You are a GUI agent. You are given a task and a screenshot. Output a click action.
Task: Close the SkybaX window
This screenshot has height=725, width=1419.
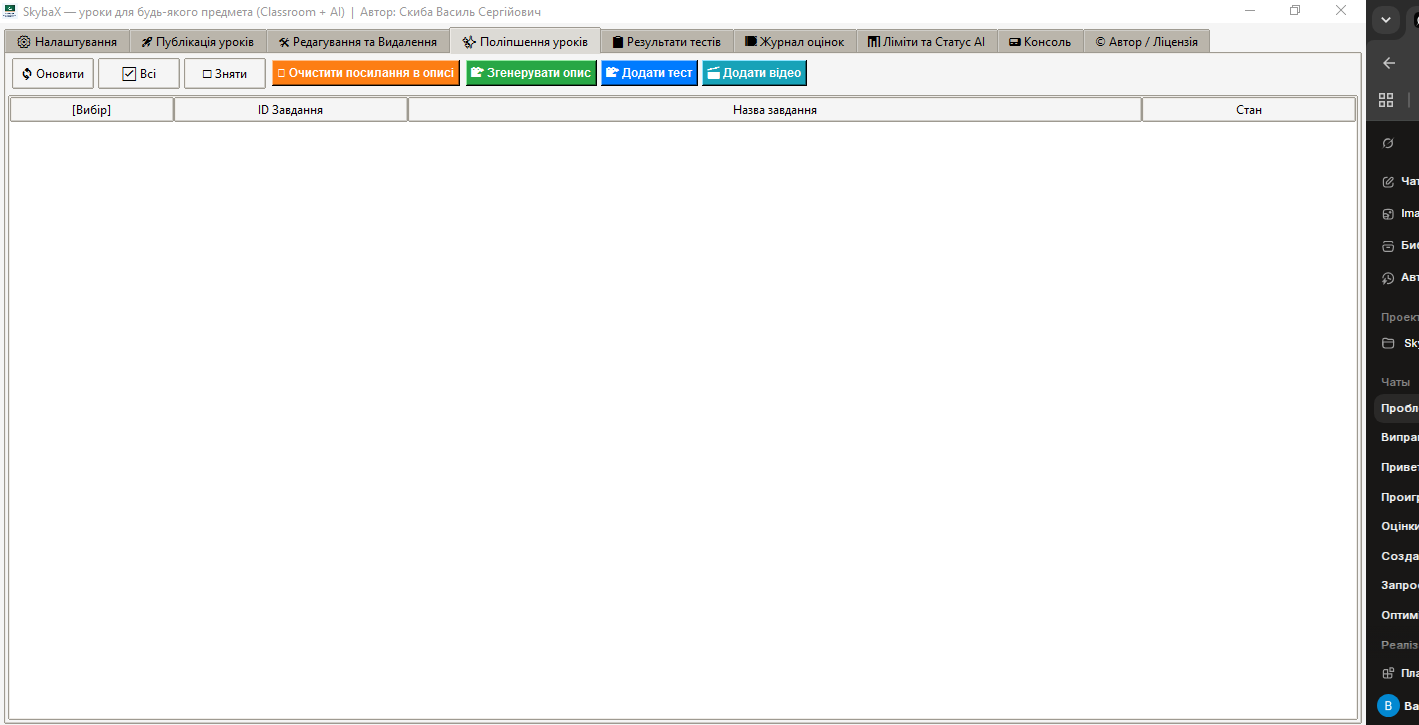pos(1341,11)
